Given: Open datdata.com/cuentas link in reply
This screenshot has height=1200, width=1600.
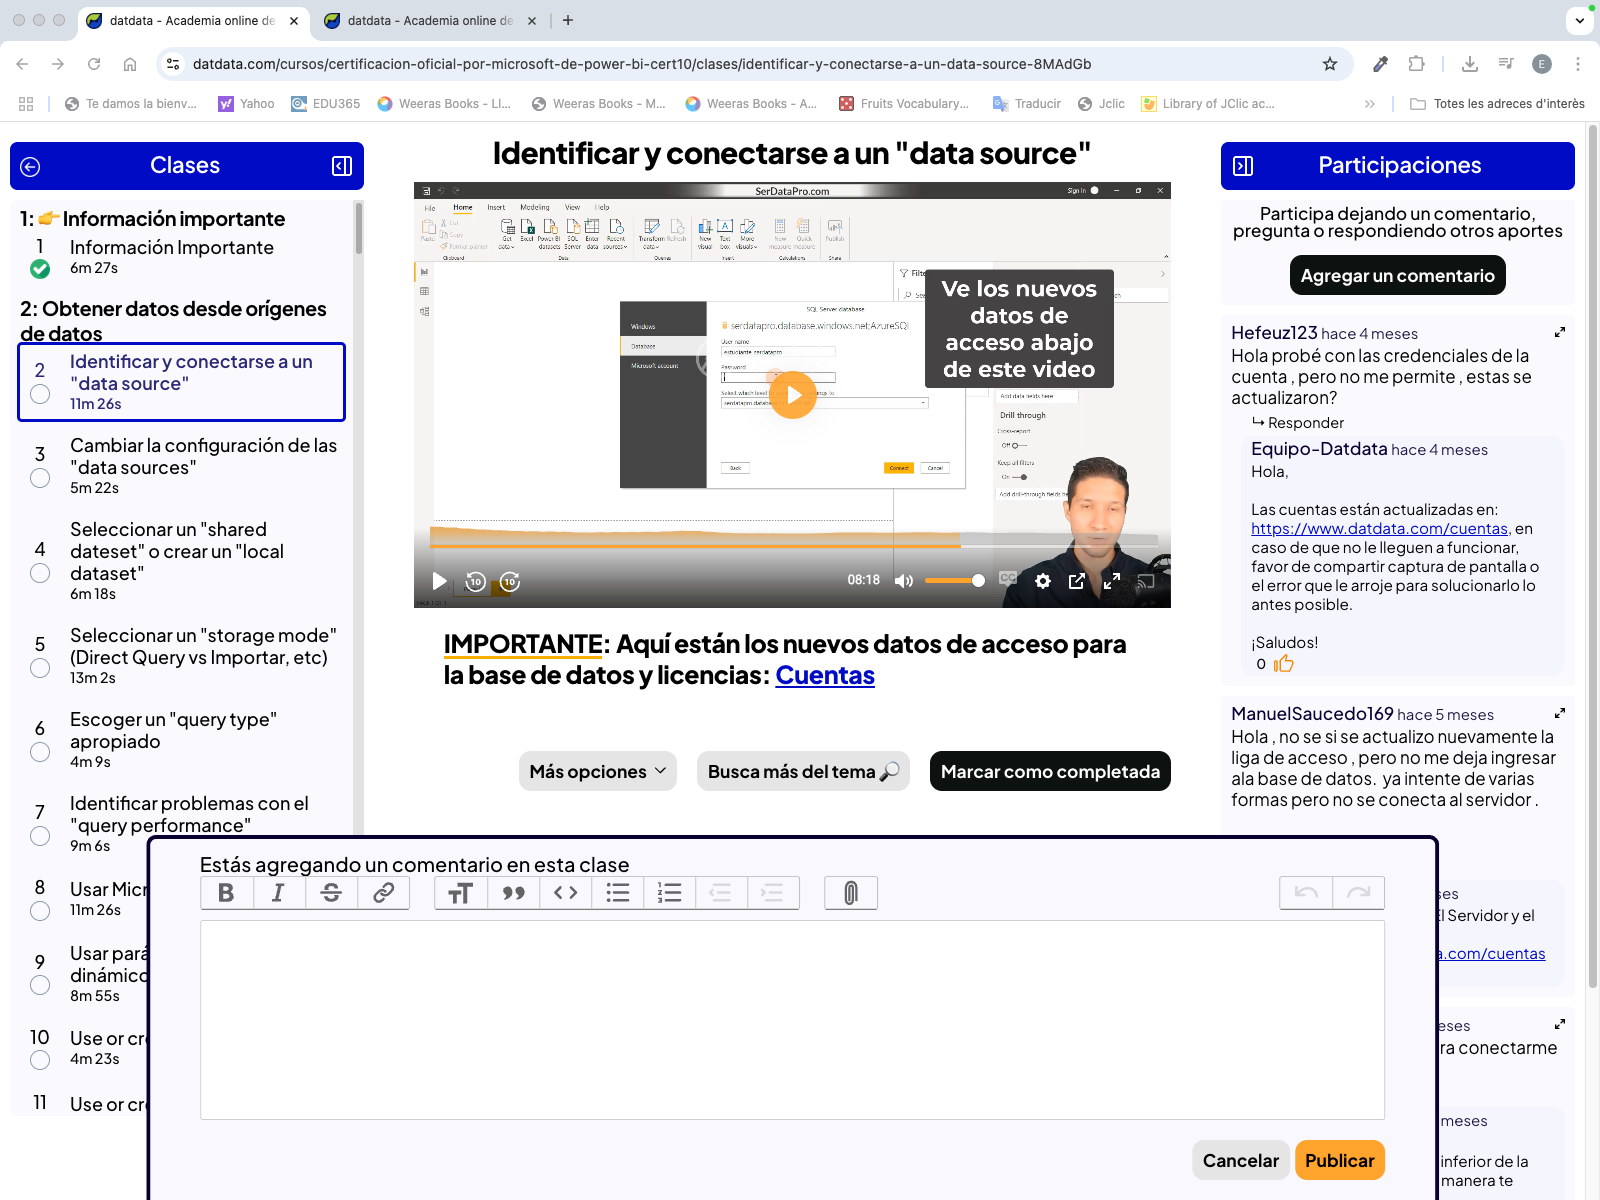Looking at the screenshot, I should (x=1379, y=528).
